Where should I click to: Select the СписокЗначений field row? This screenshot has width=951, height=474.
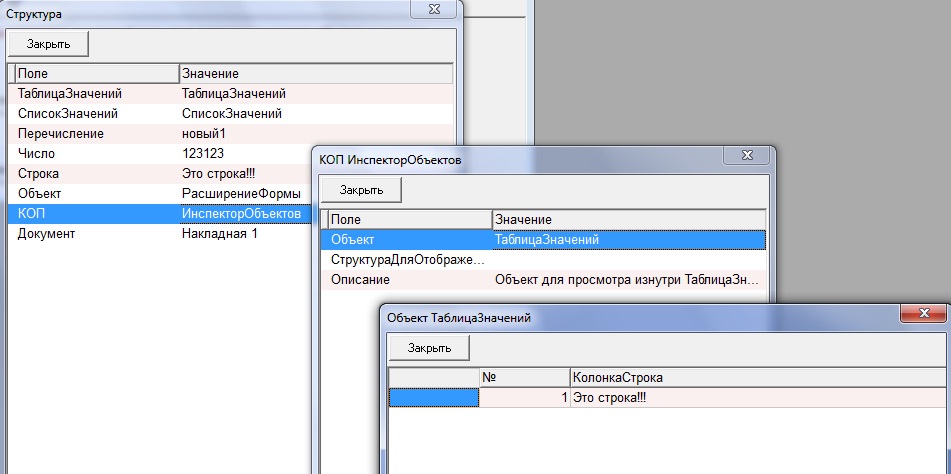[68, 114]
